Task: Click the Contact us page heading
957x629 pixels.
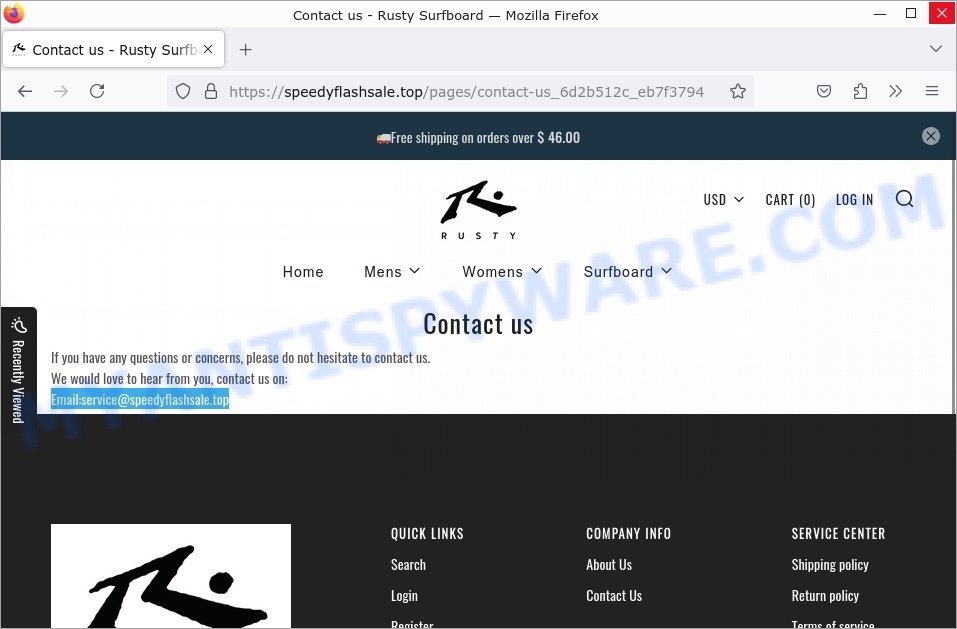Action: tap(478, 324)
